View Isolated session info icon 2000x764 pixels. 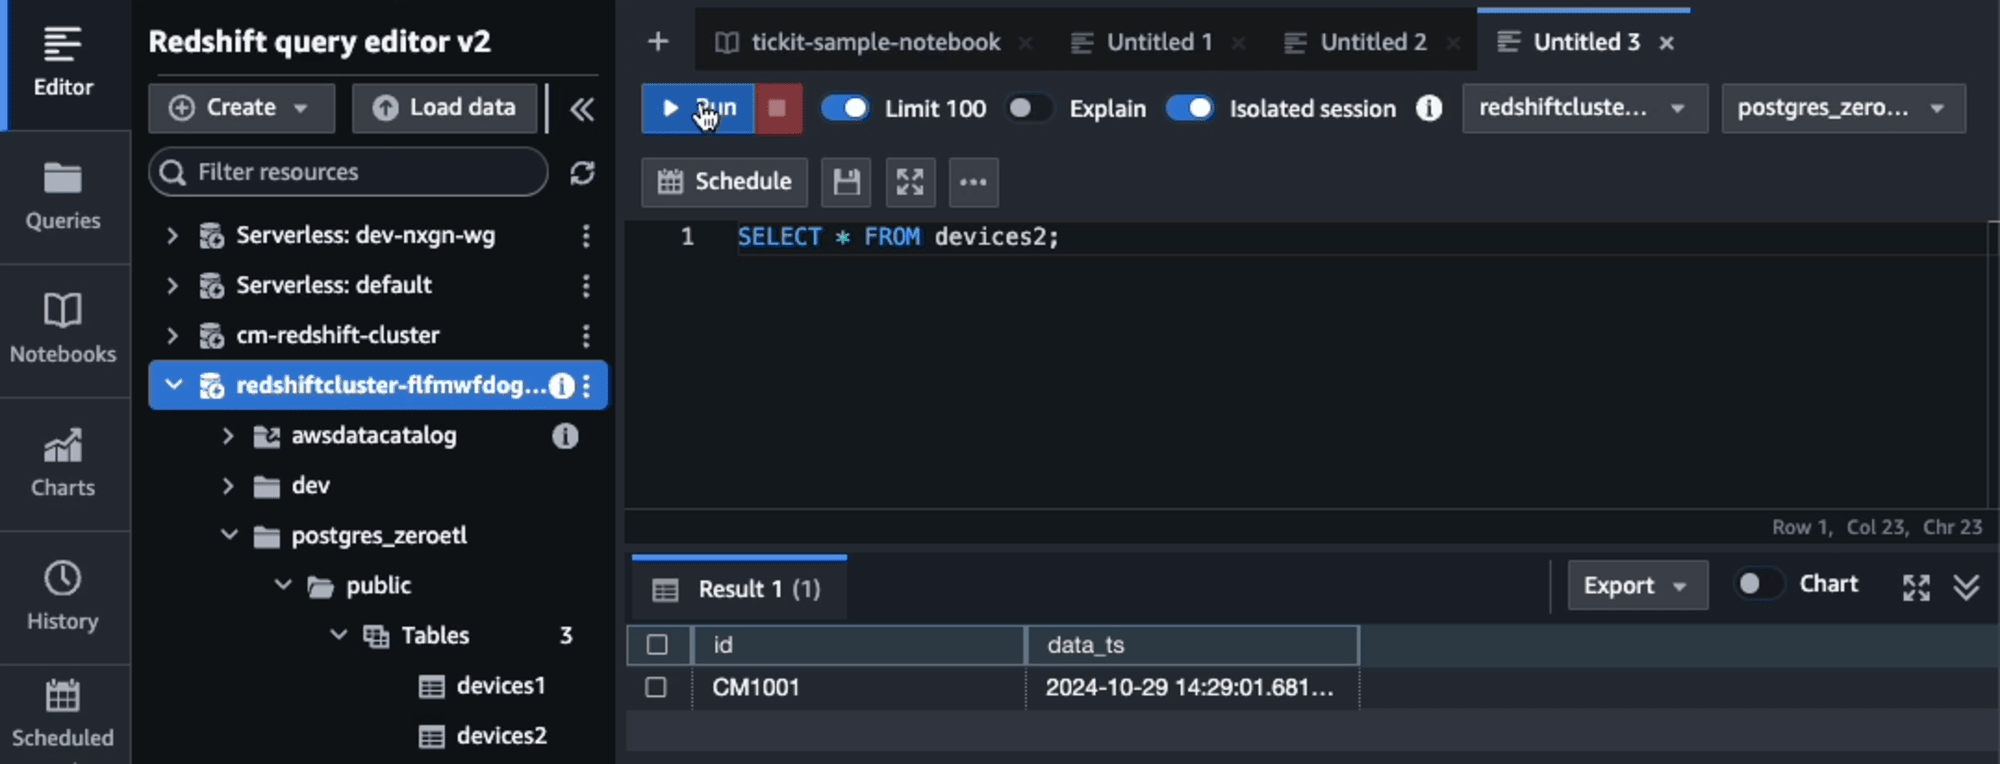(x=1429, y=108)
